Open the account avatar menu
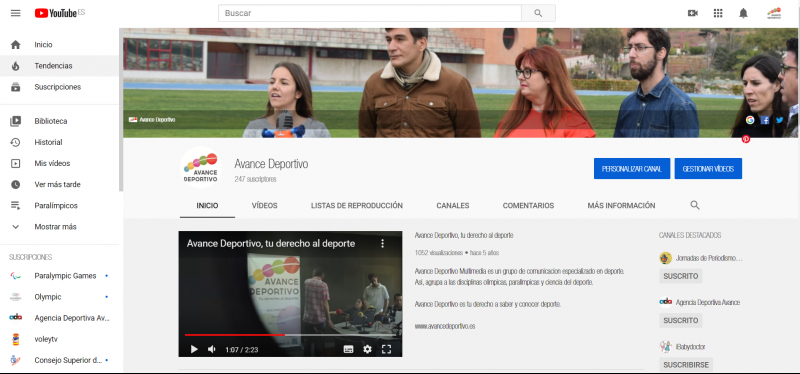The image size is (800, 374). [x=774, y=13]
